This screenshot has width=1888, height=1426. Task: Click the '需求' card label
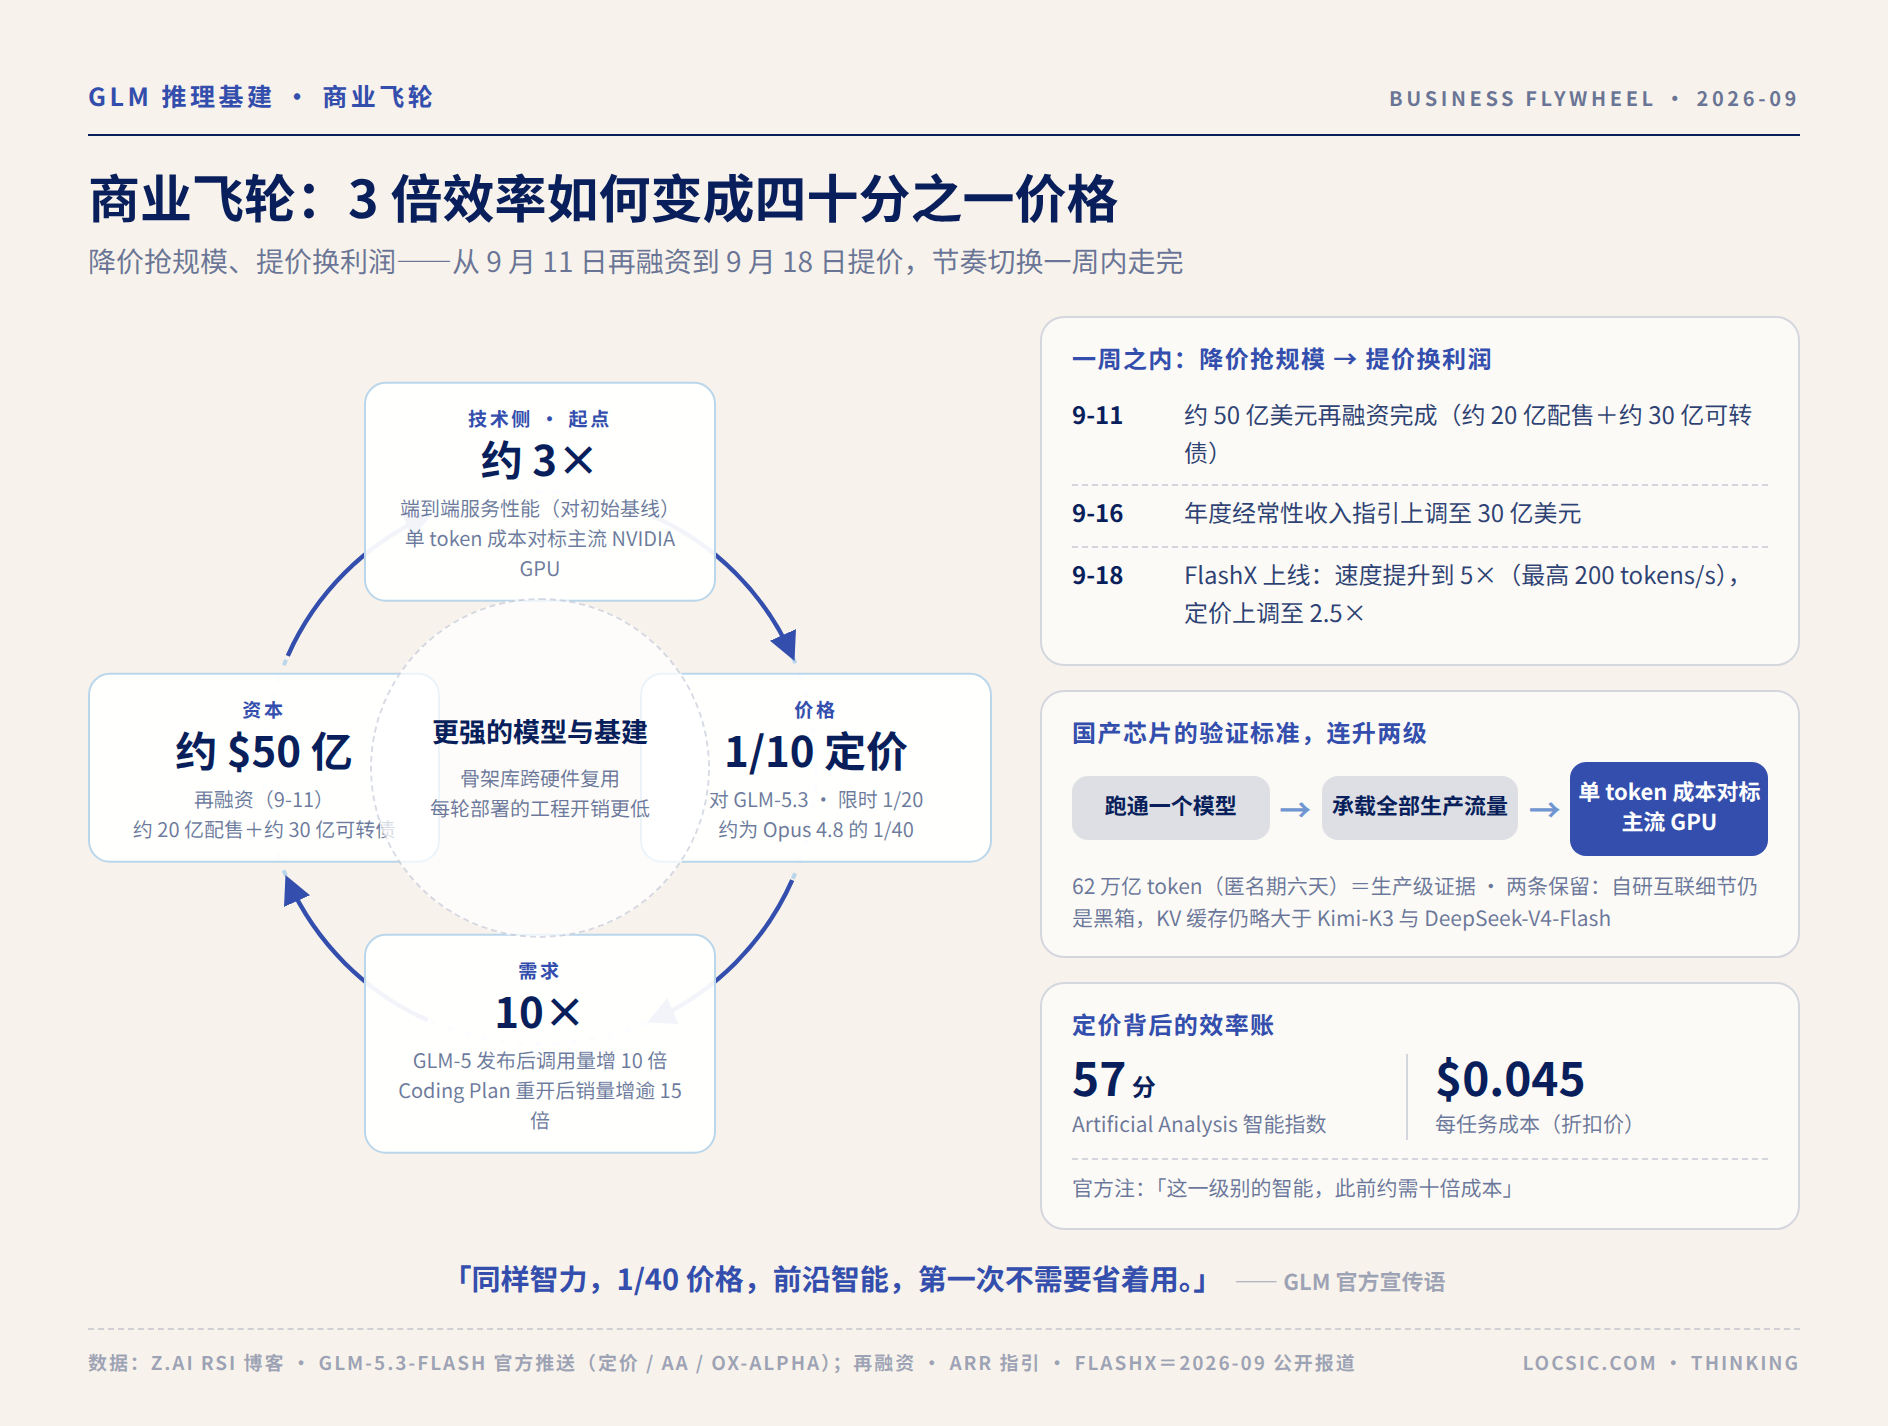539,971
